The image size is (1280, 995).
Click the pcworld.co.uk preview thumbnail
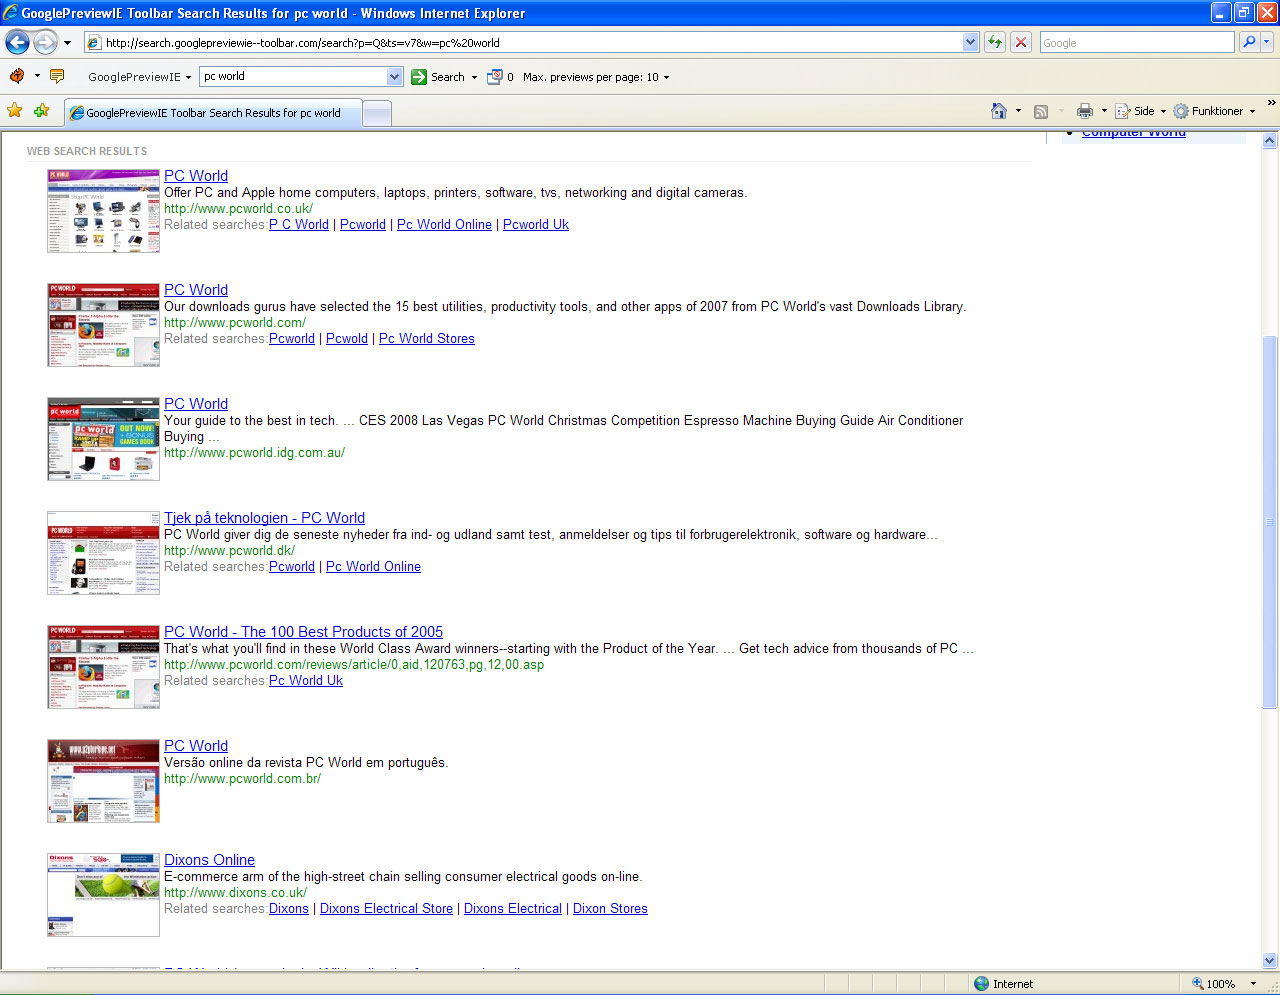(x=103, y=211)
